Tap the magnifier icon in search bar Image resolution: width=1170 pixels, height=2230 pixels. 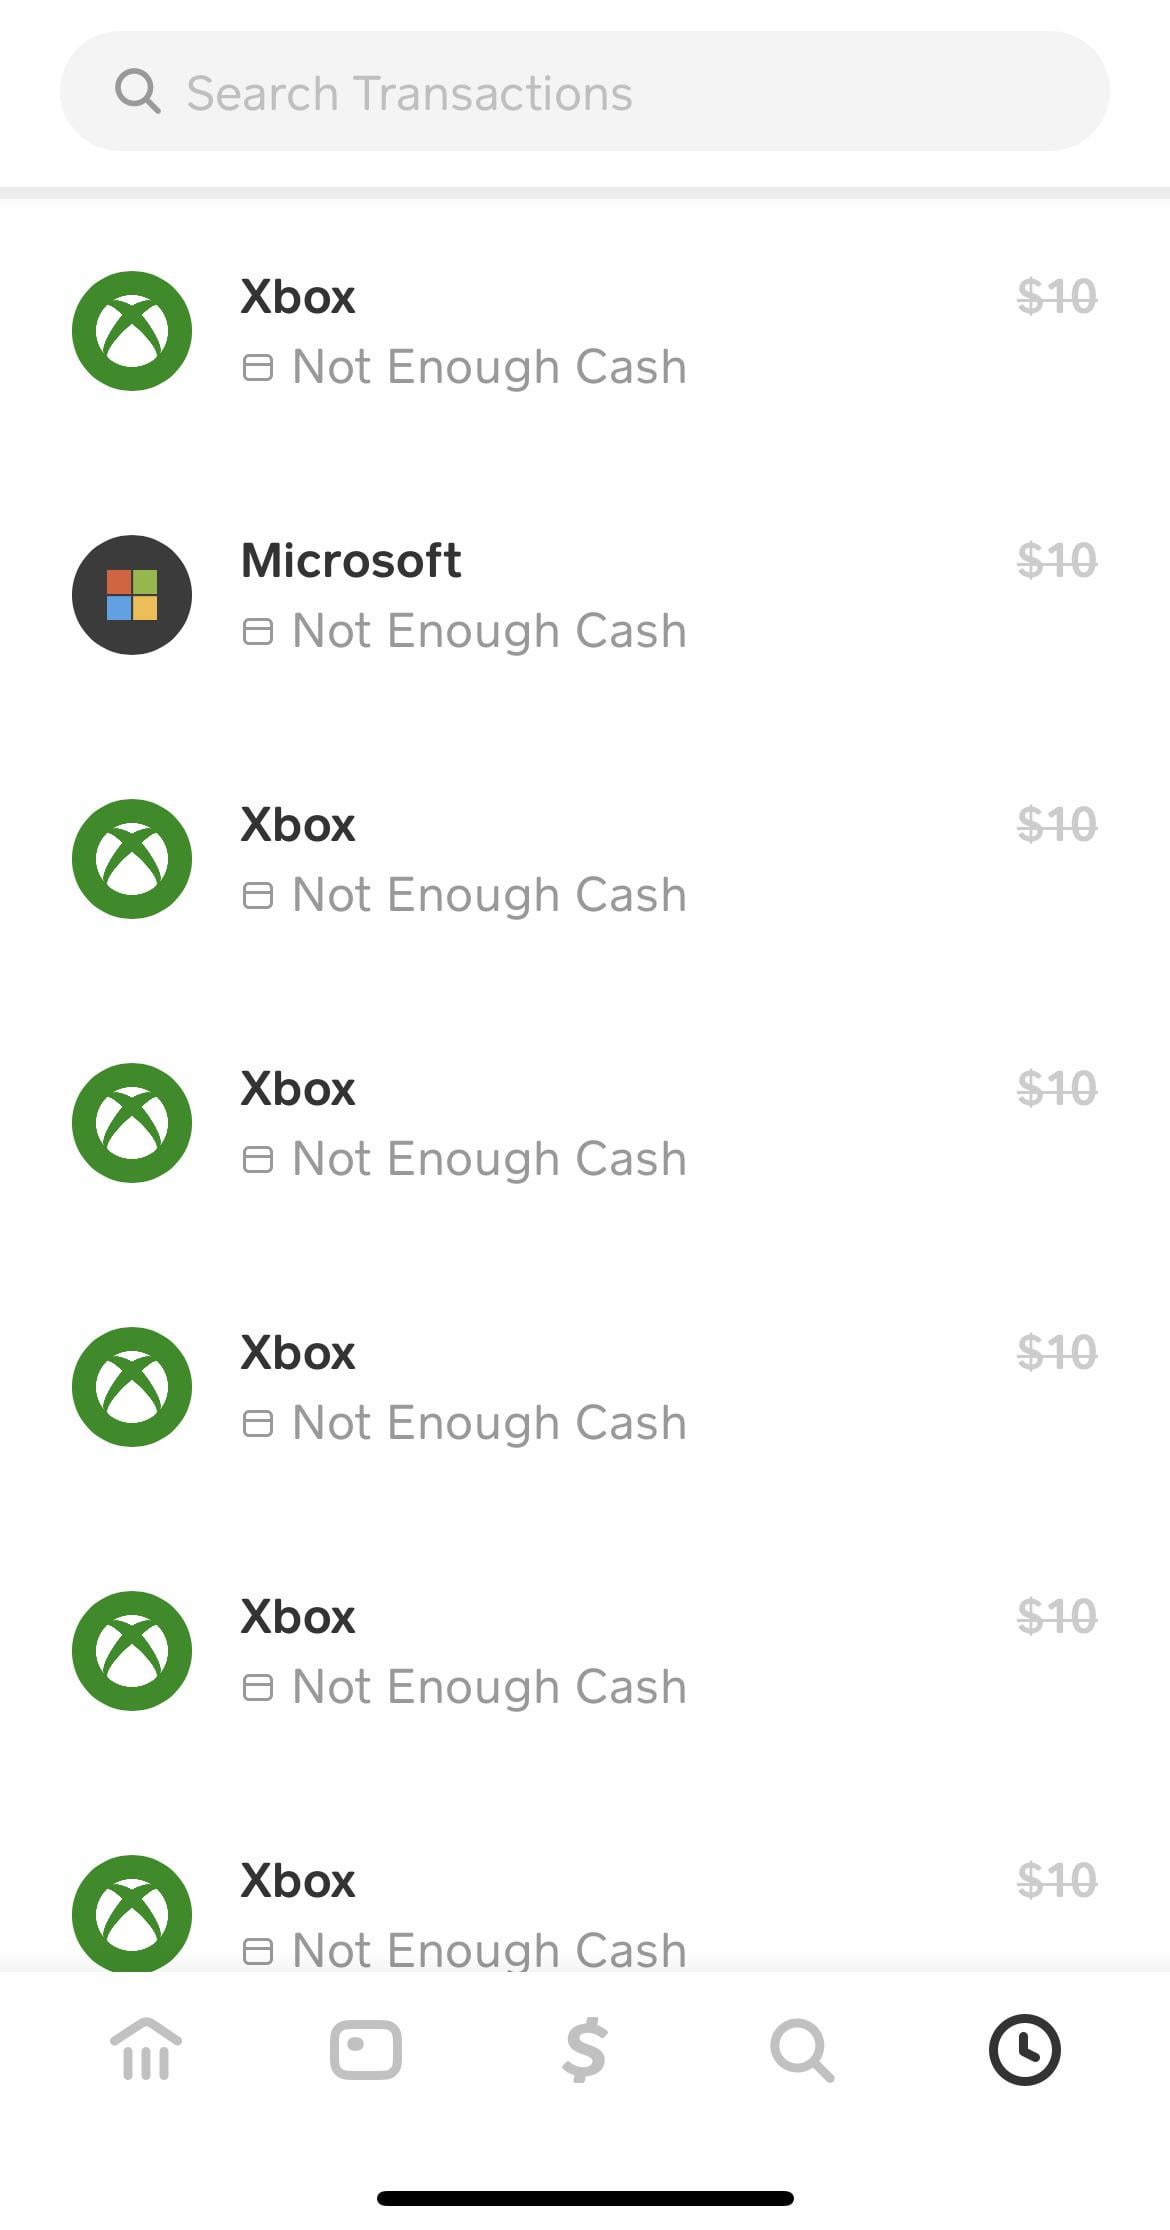[x=138, y=92]
